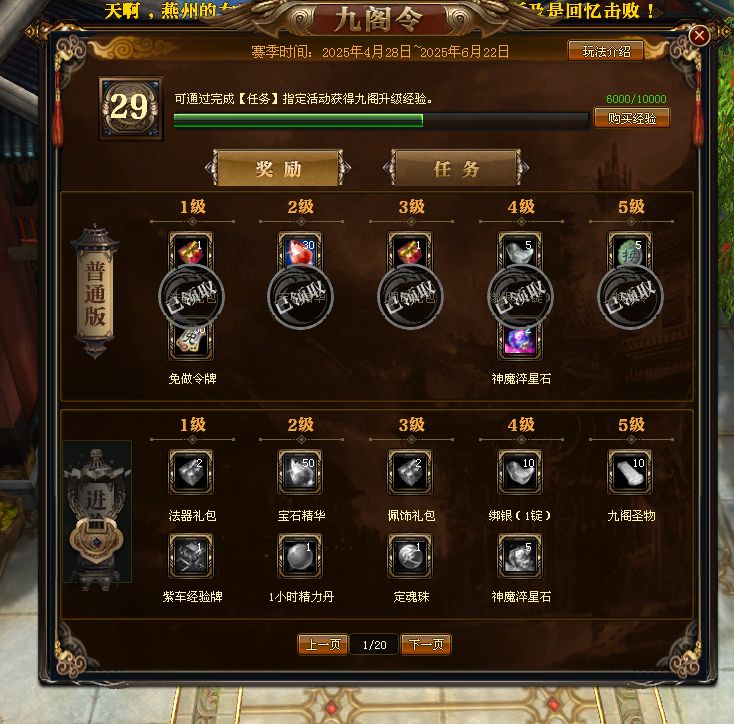
Task: Go to next page with 下一页
Action: 426,644
